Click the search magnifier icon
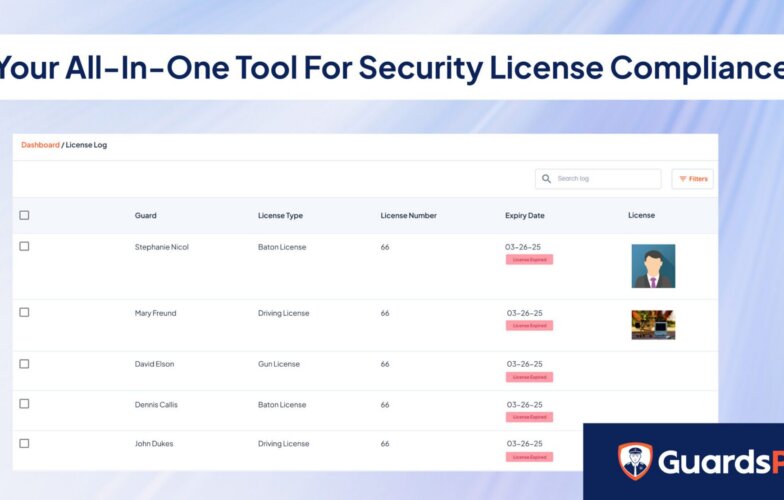This screenshot has height=500, width=784. point(546,178)
